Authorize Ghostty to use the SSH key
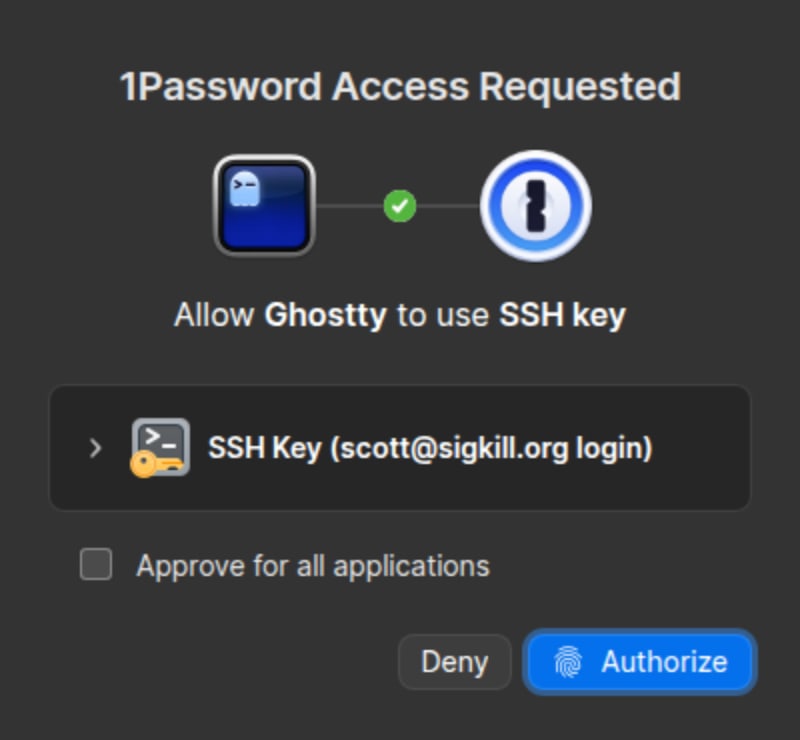This screenshot has height=740, width=800. point(640,662)
